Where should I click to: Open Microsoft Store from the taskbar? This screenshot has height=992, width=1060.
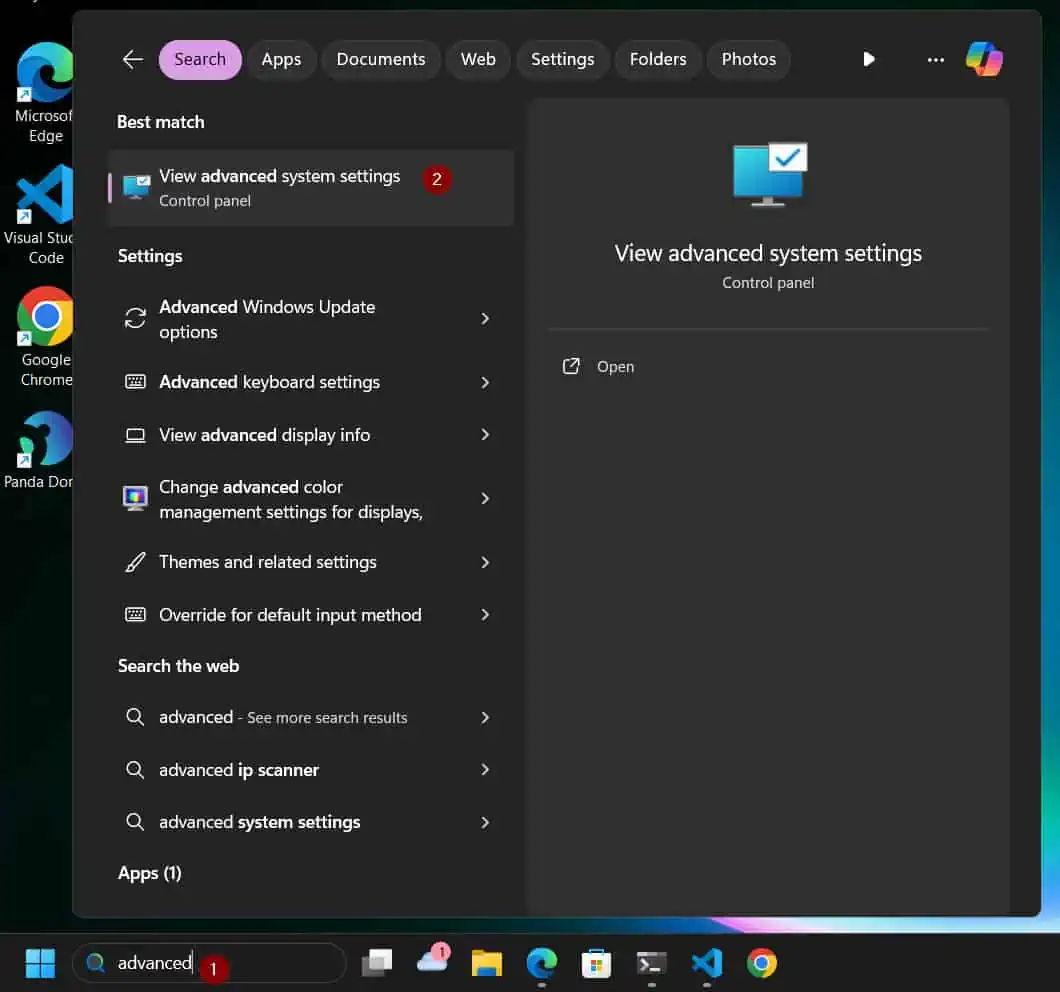(596, 963)
